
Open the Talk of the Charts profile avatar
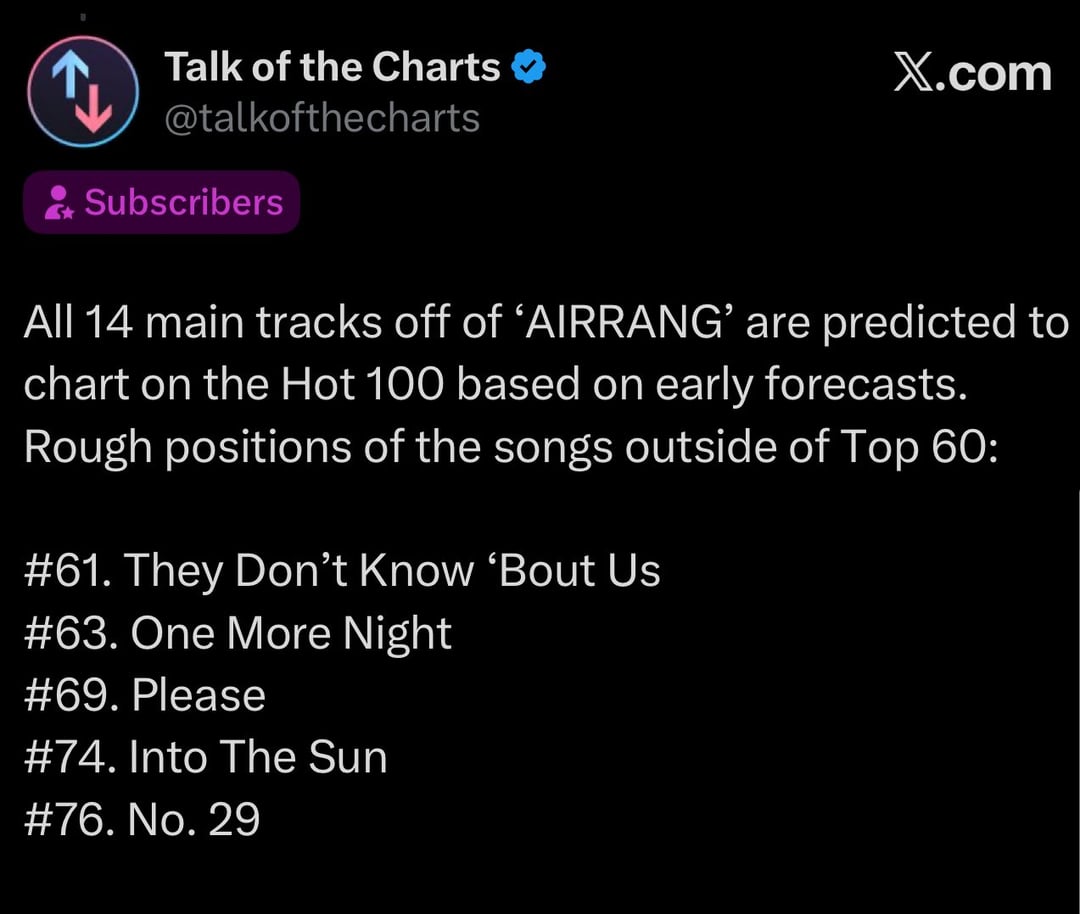click(82, 93)
